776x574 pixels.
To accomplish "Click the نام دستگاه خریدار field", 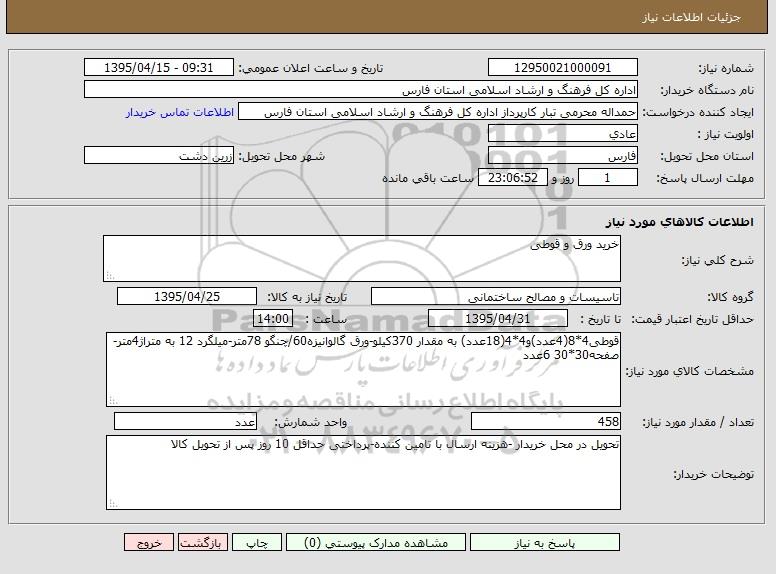I will 361,90.
